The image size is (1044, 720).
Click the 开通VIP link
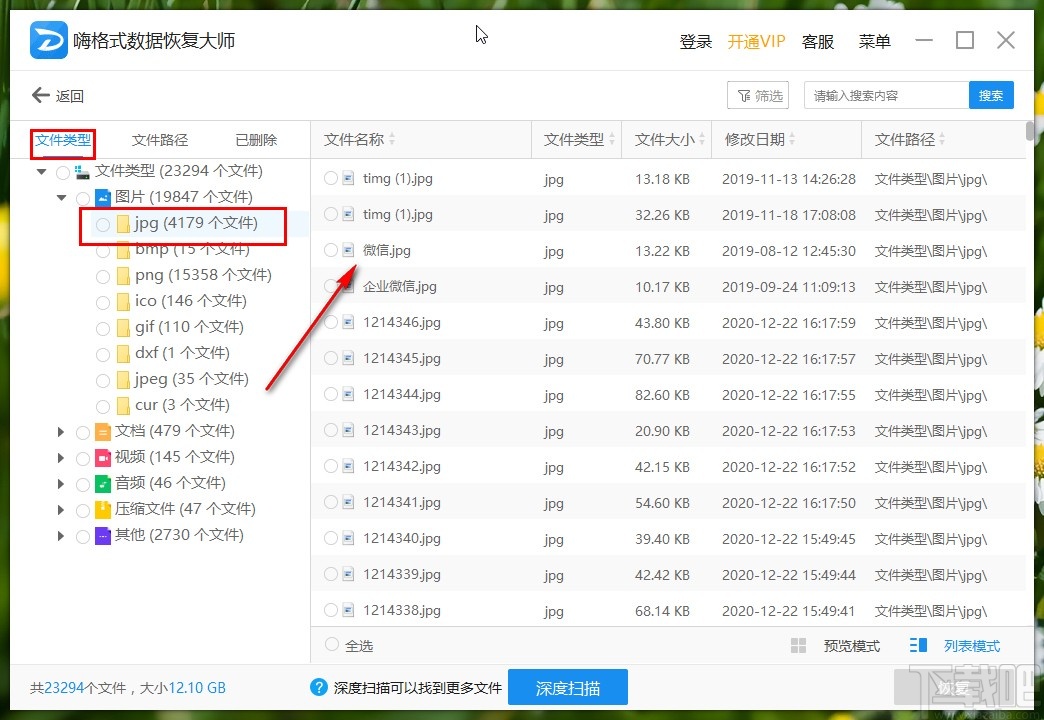pos(756,41)
